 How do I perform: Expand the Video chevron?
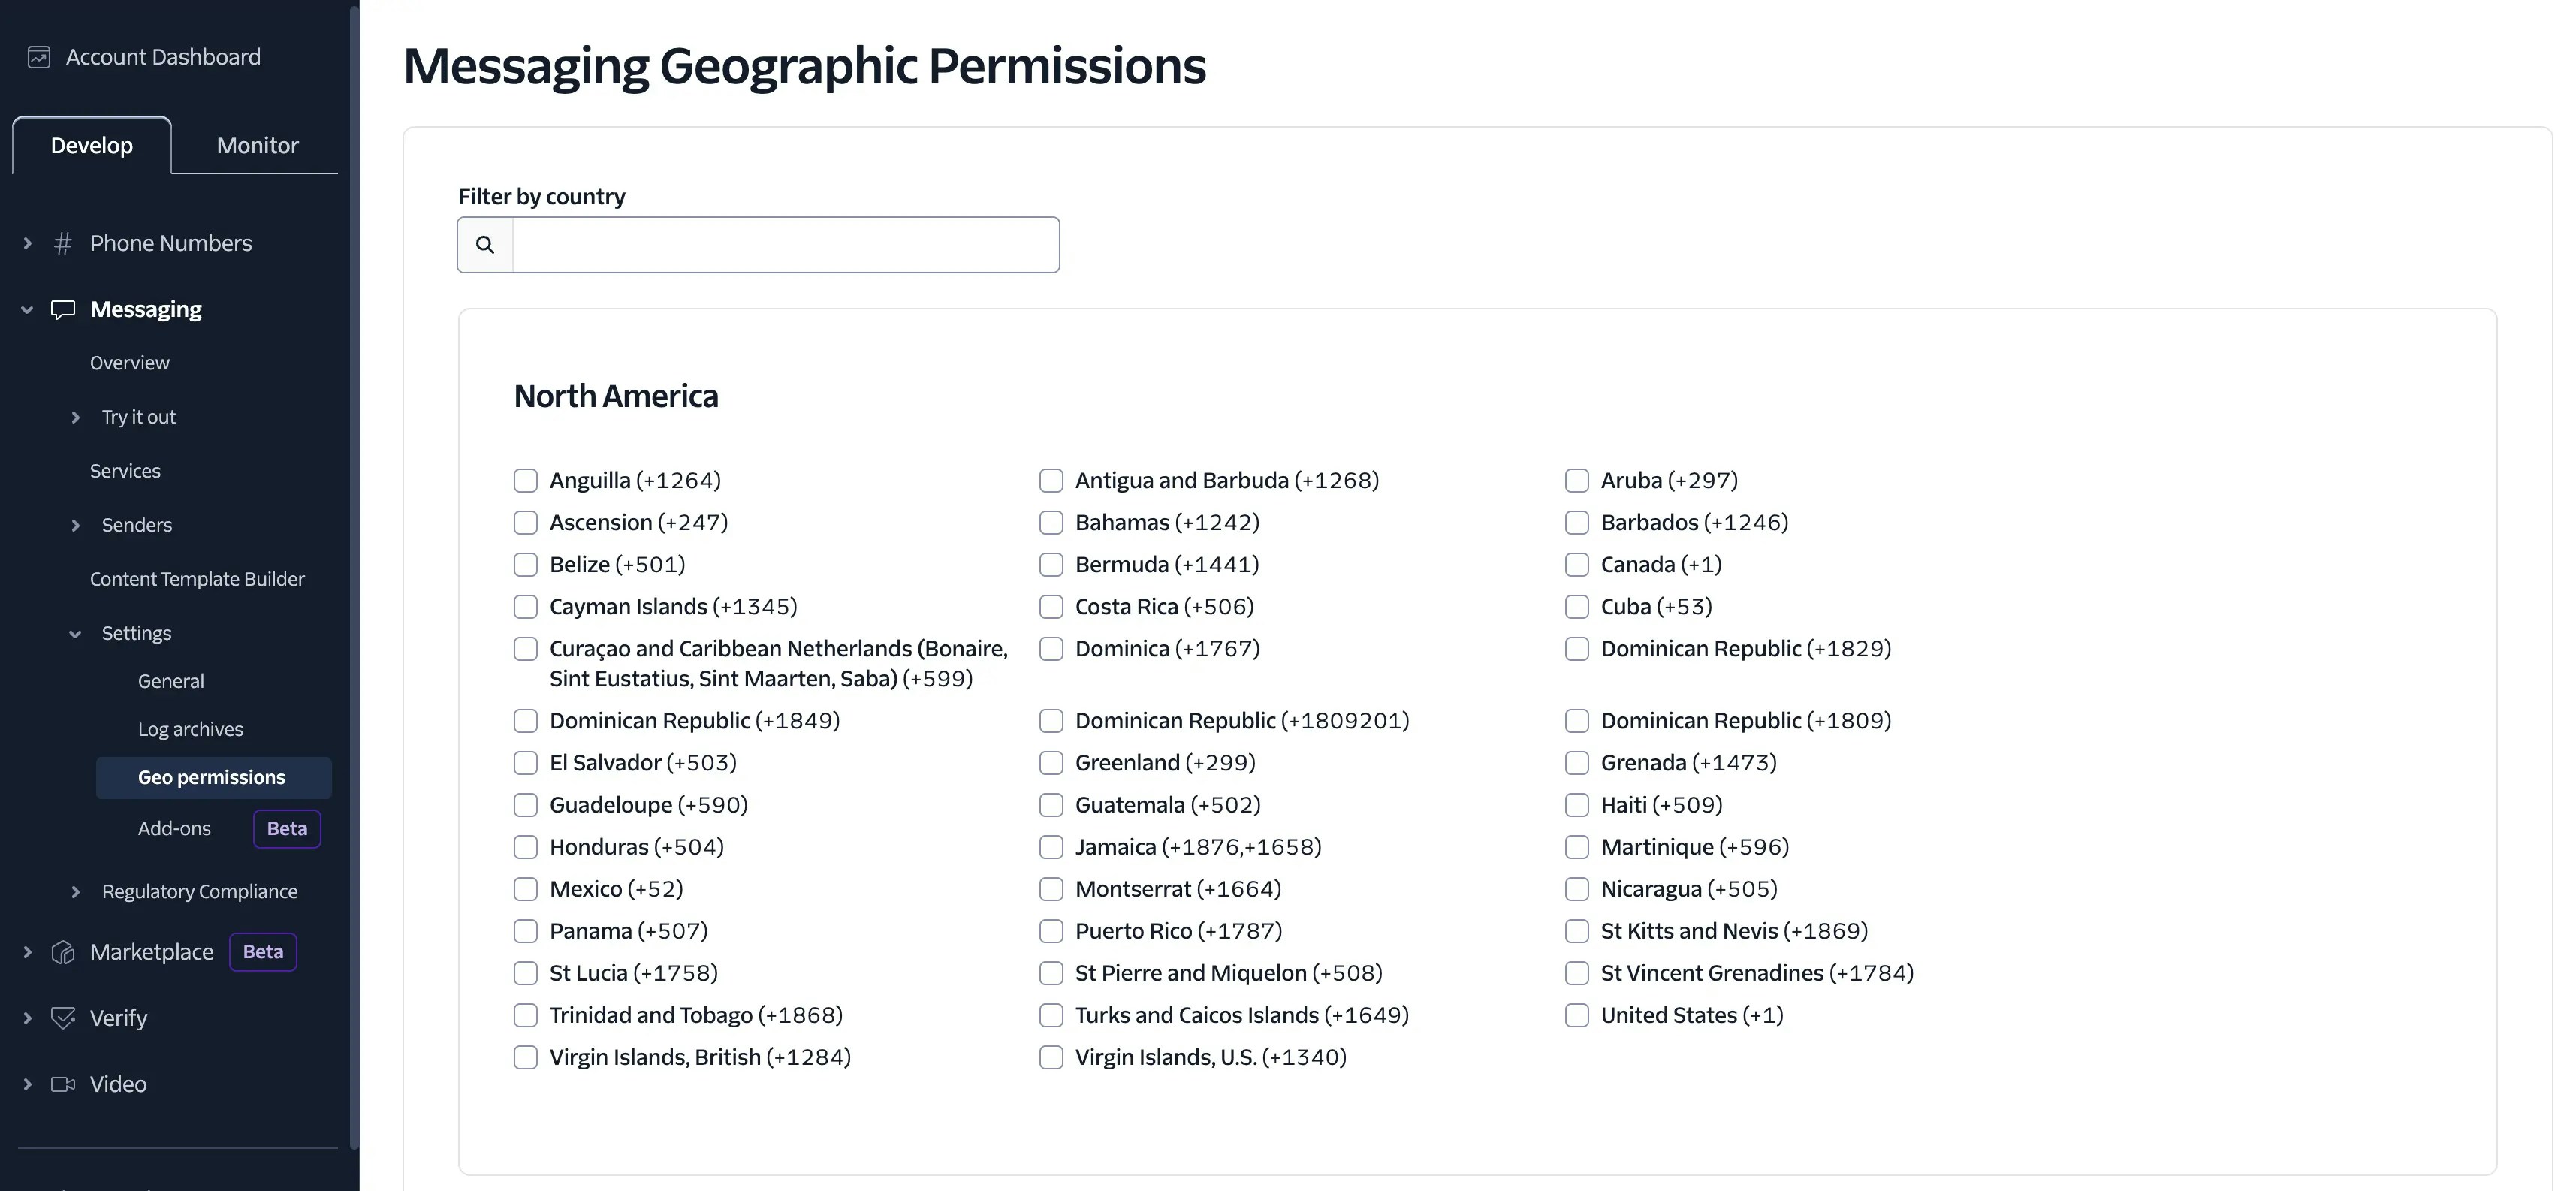tap(27, 1084)
